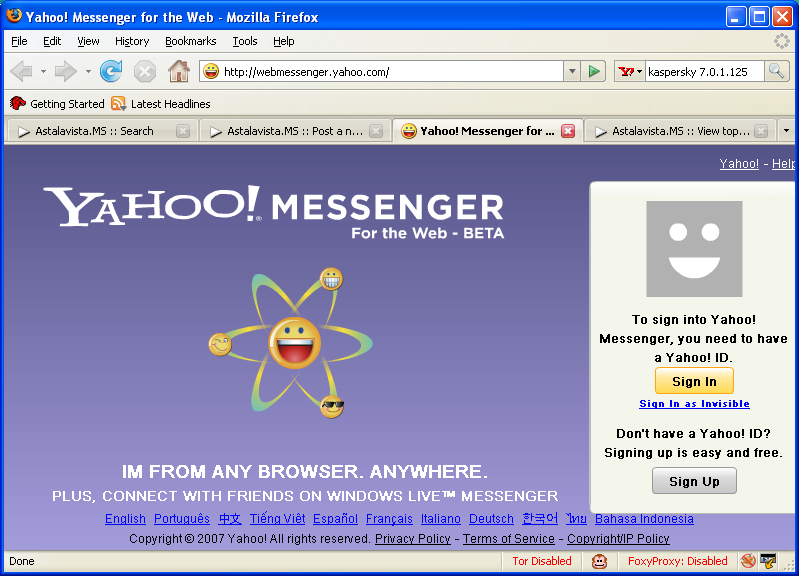Open the Bookmarks menu

click(x=191, y=41)
